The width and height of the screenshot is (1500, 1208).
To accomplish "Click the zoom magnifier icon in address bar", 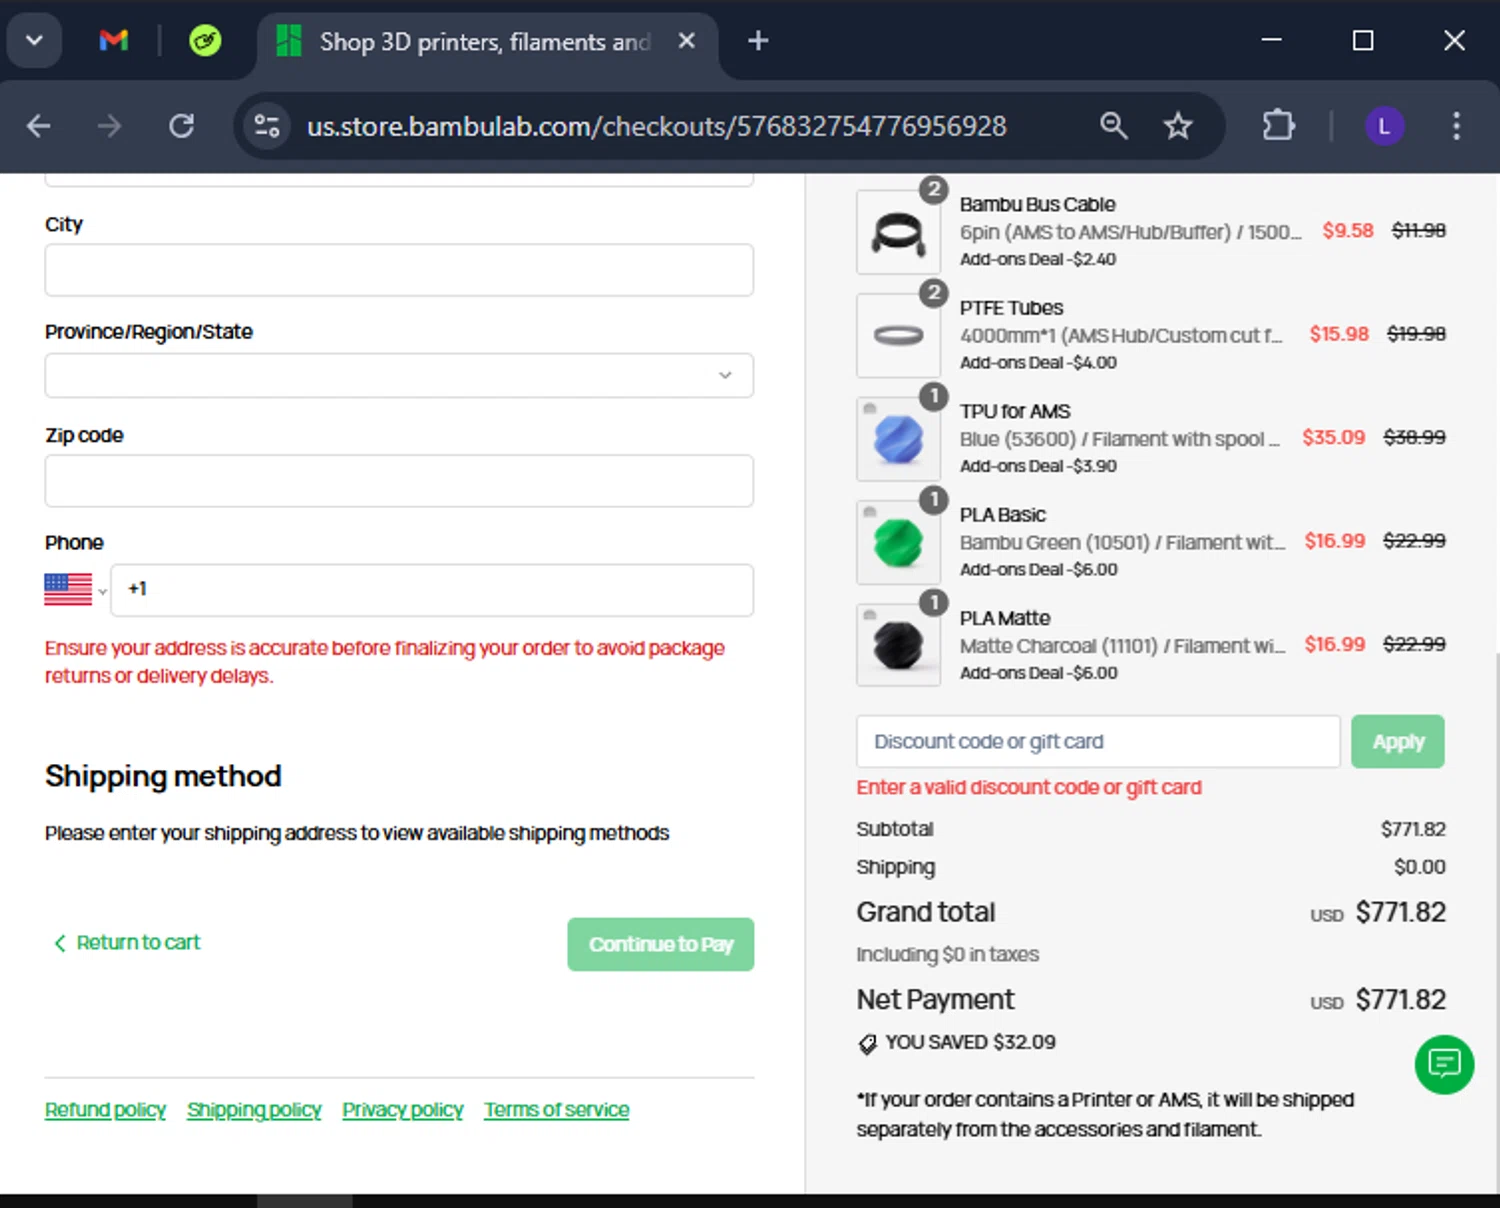I will click(1113, 126).
